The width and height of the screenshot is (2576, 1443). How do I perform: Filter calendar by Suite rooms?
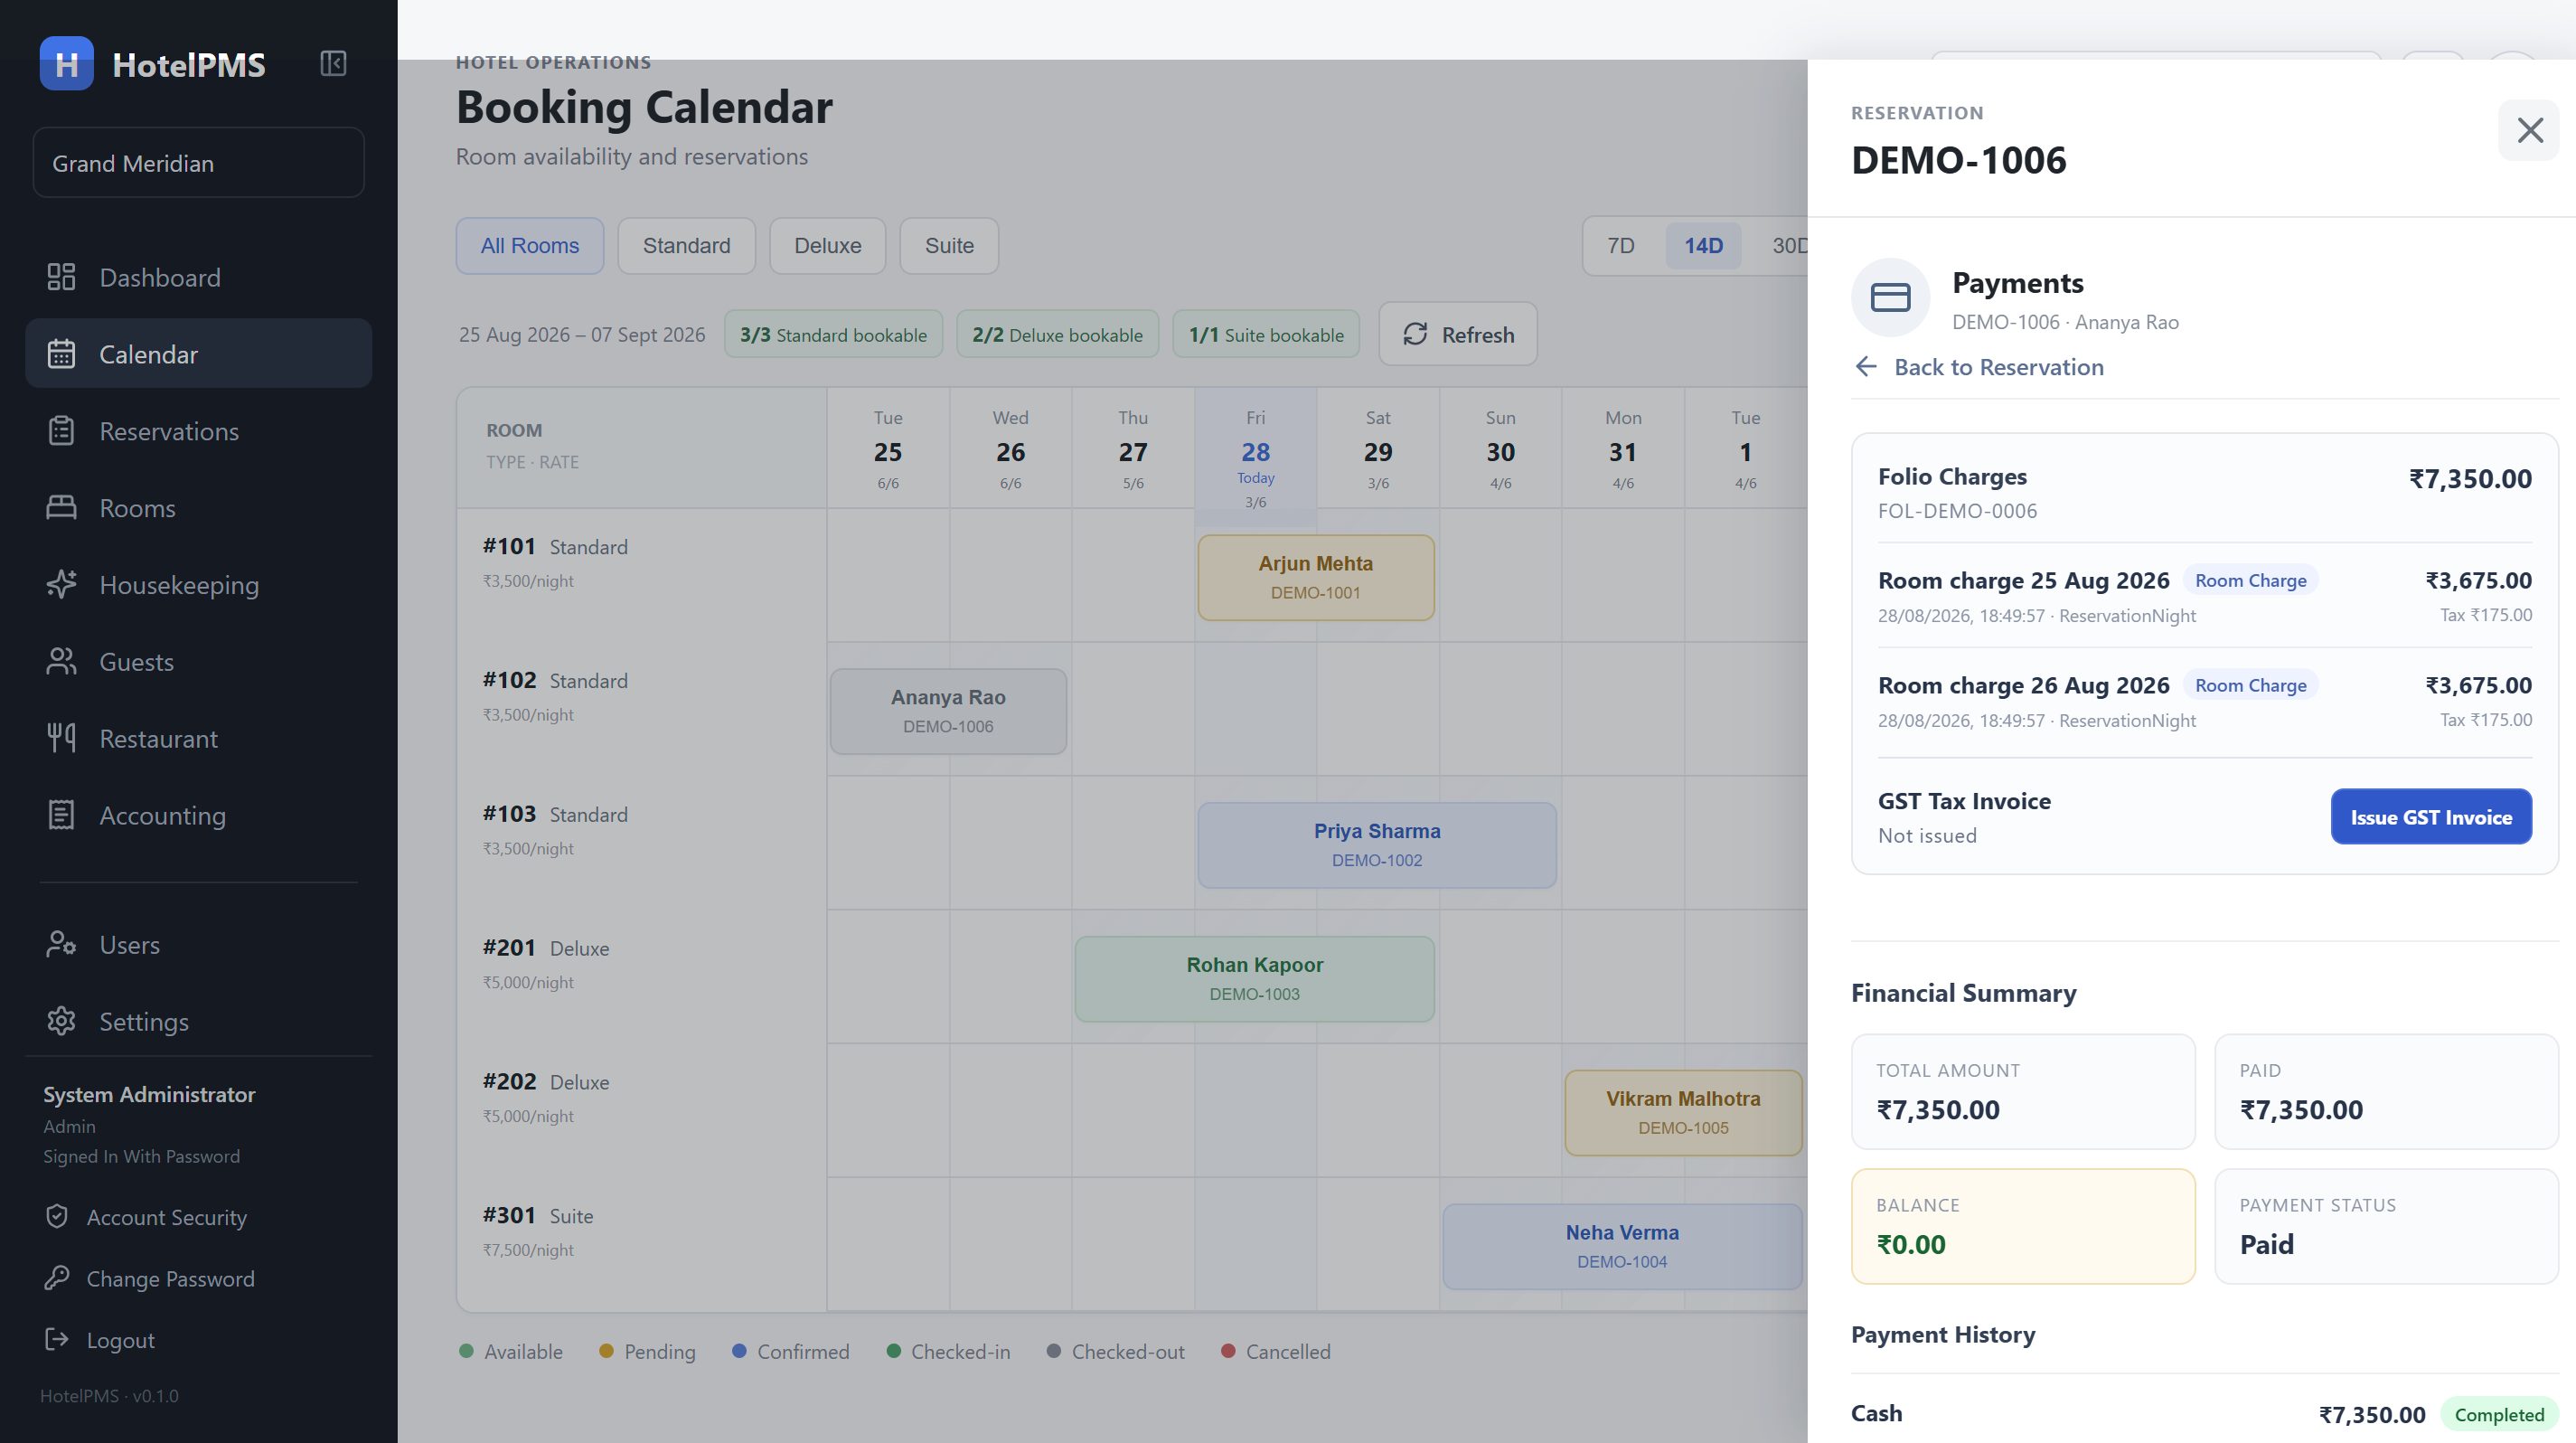[949, 246]
